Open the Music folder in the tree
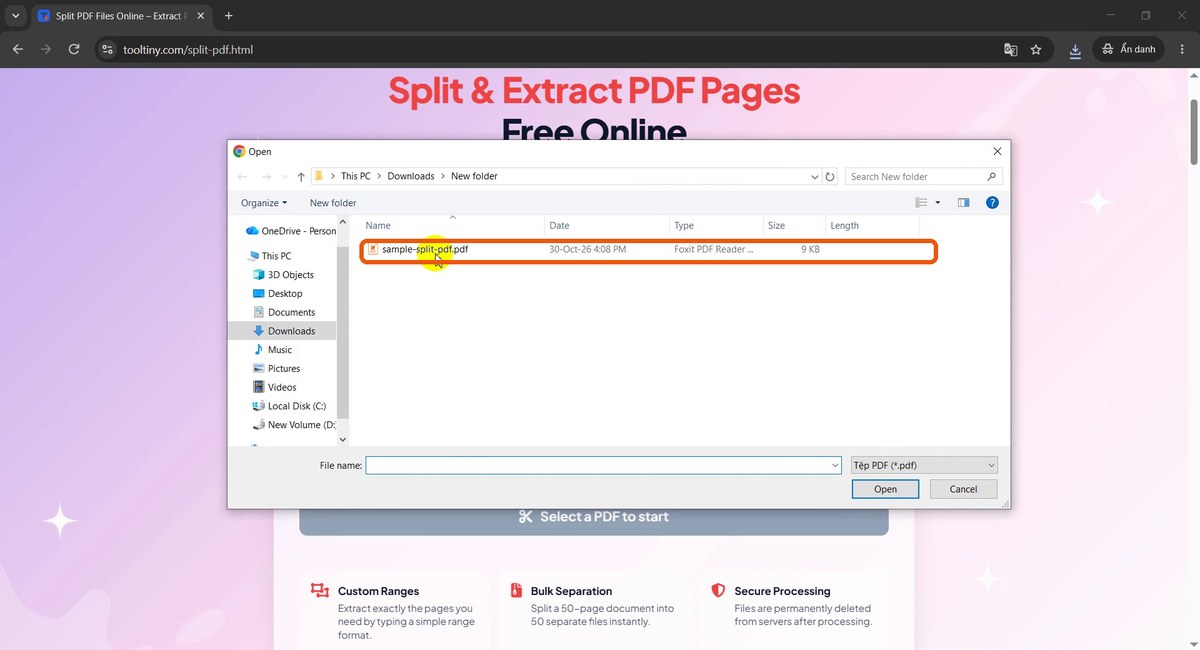Image resolution: width=1200 pixels, height=650 pixels. click(273, 350)
